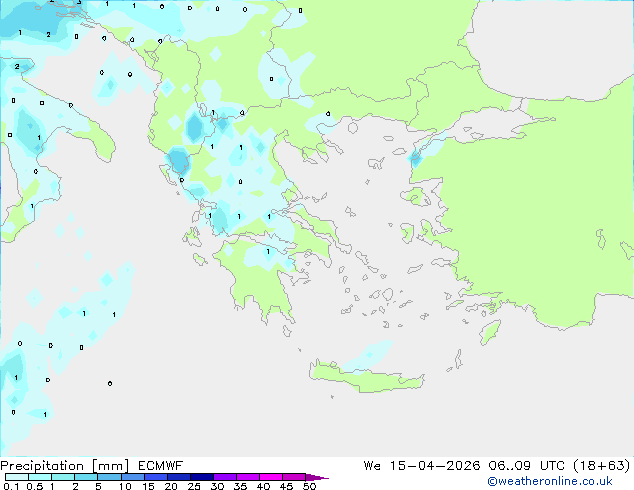The height and width of the screenshot is (490, 634).
Task: Choose the 10–15 mm blue legend swatch
Action: 132,477
